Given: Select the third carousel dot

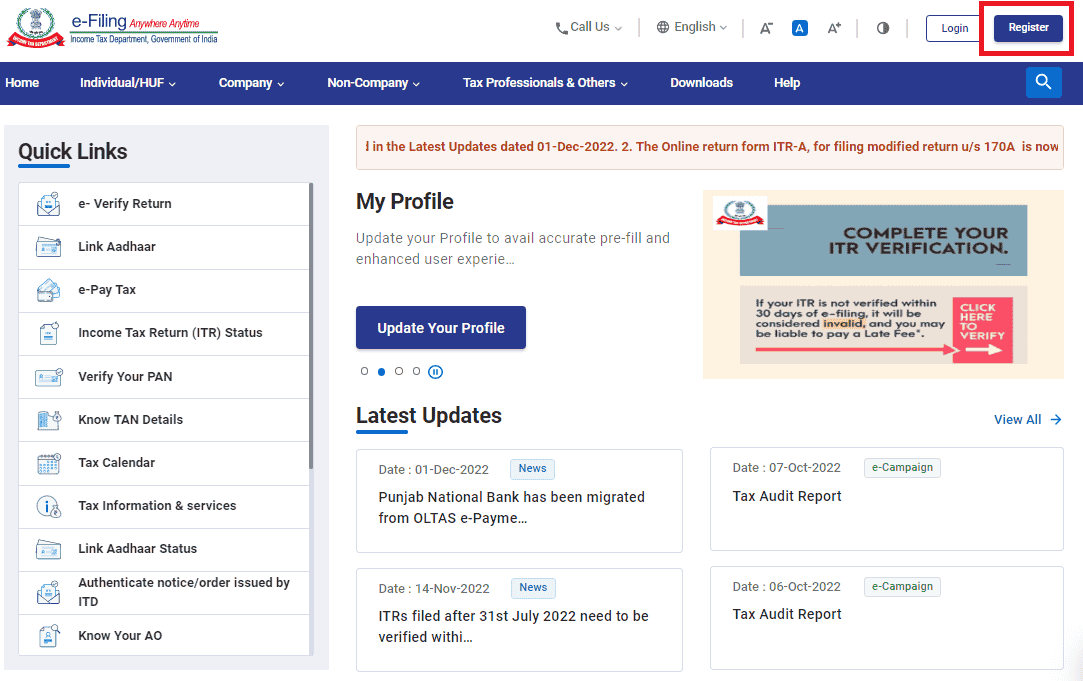Looking at the screenshot, I should click(x=399, y=372).
